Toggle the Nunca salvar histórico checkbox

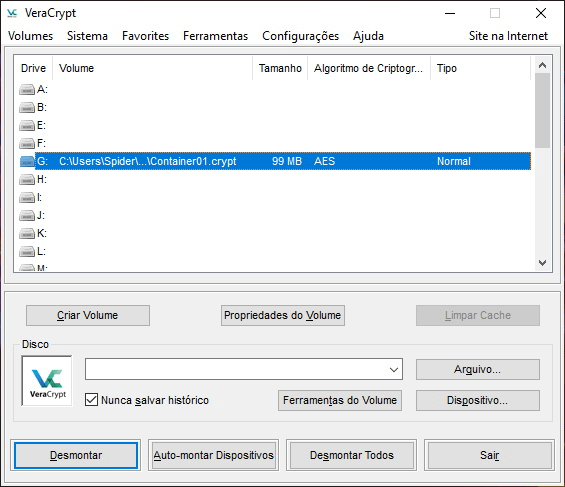click(92, 400)
